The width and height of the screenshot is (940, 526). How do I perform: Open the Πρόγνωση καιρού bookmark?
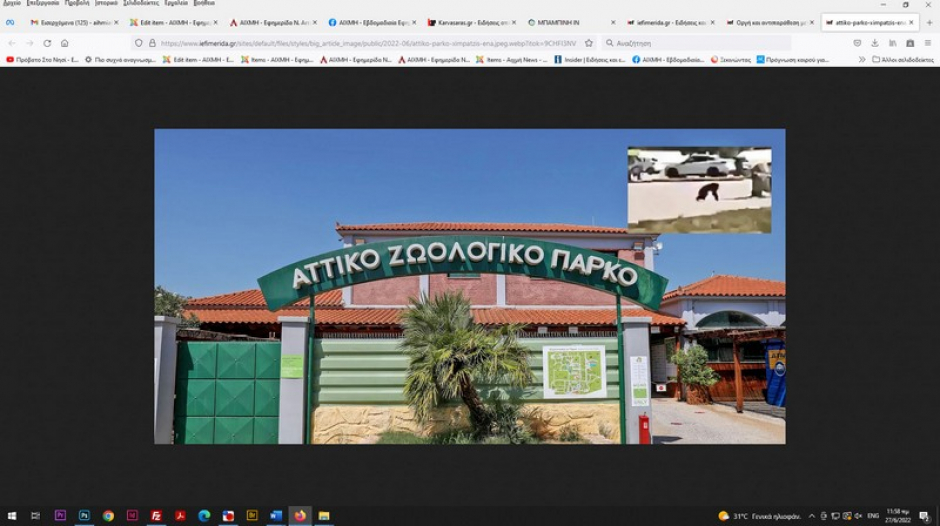pos(793,59)
